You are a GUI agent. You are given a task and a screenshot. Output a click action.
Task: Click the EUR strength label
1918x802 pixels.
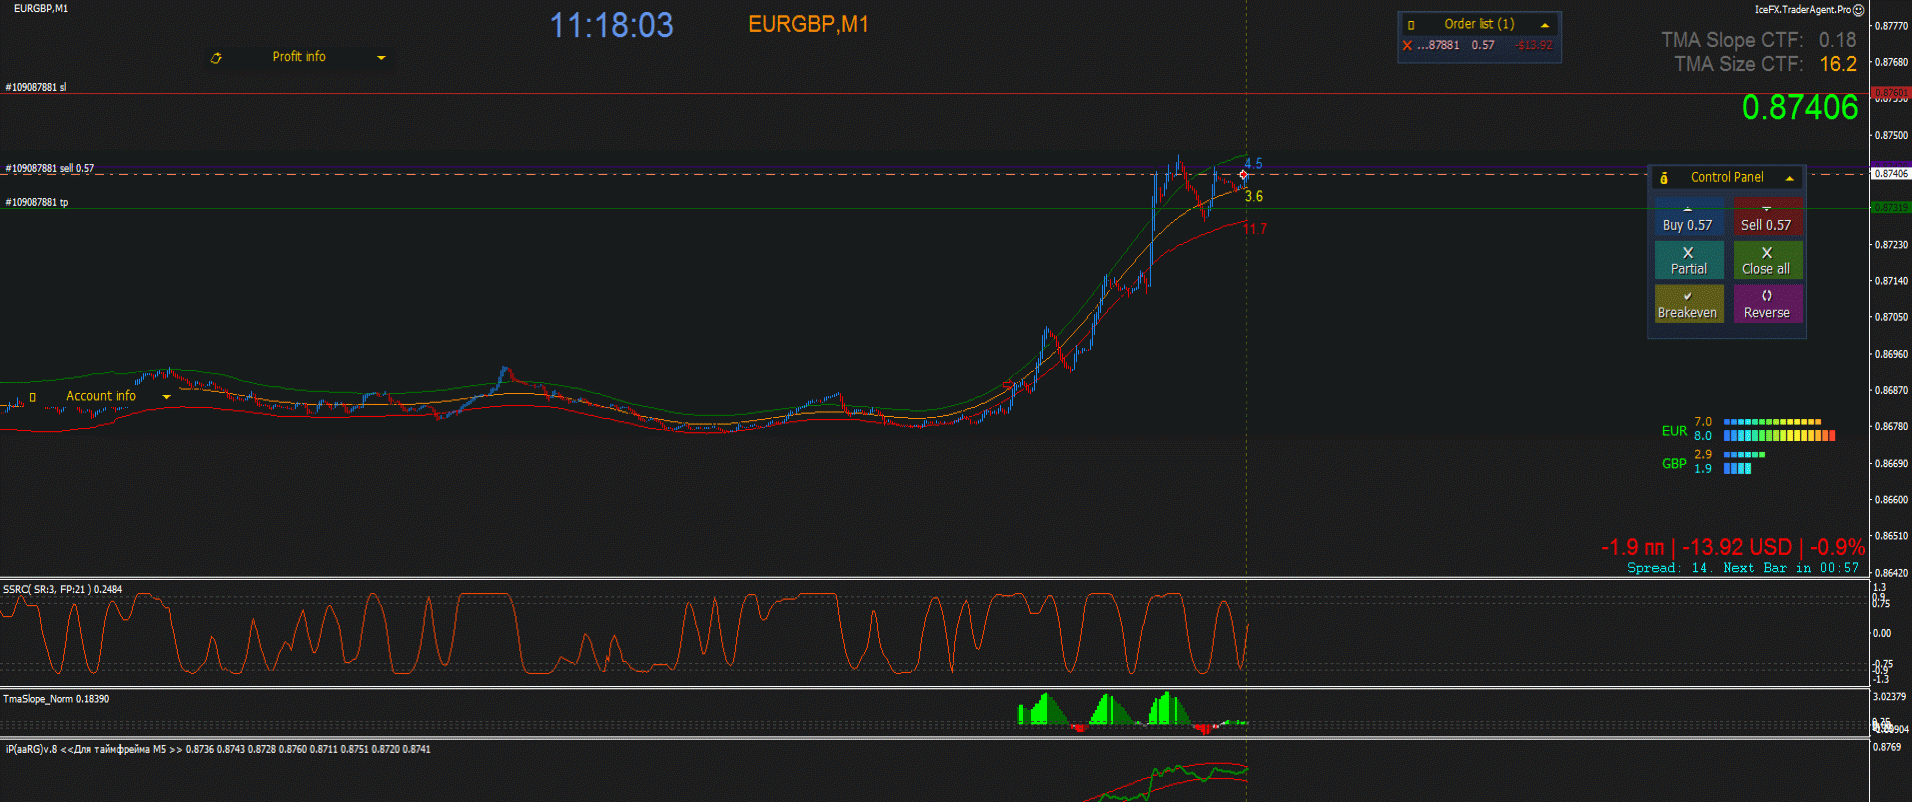(1674, 431)
